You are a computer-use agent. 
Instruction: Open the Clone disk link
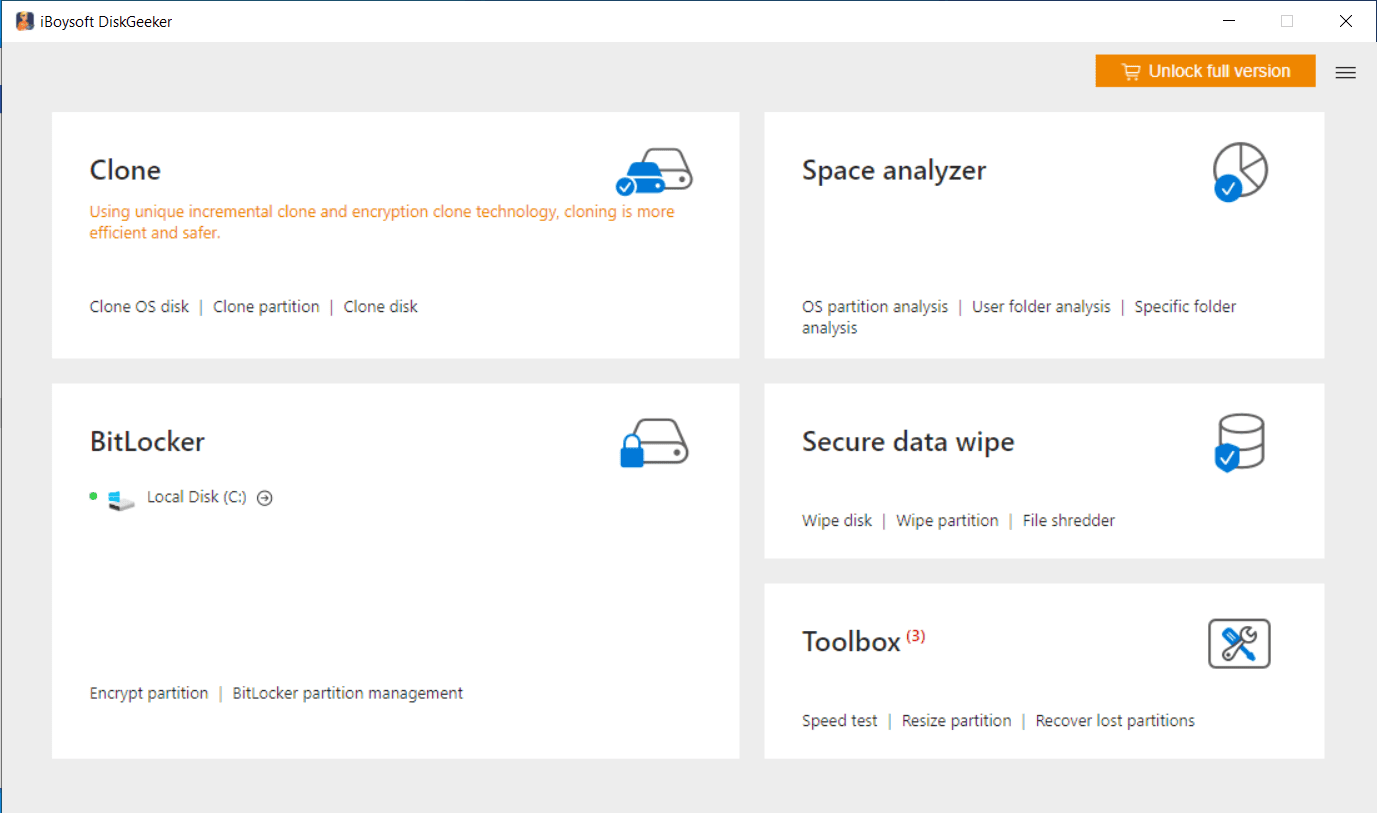pos(381,307)
